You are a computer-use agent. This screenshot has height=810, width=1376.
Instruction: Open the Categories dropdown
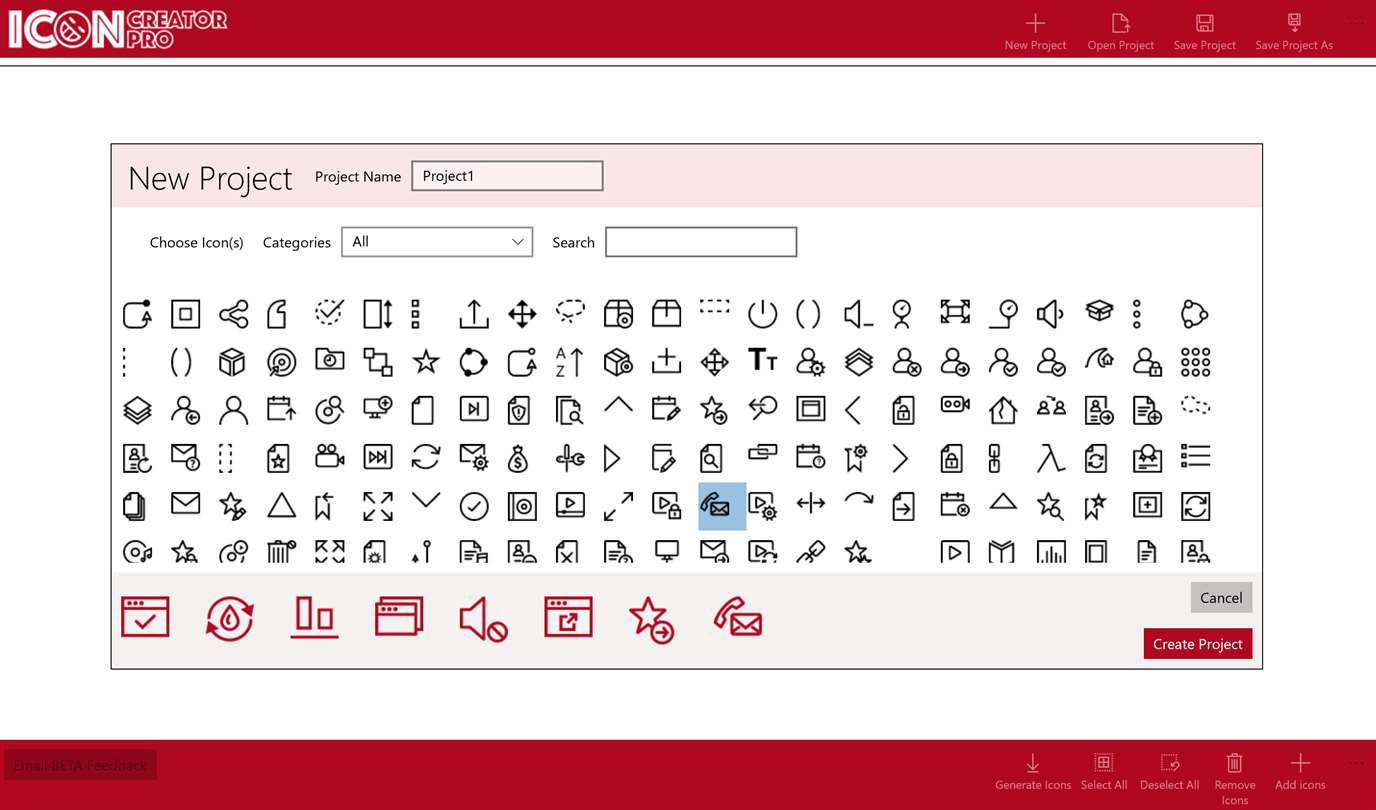[x=437, y=242]
